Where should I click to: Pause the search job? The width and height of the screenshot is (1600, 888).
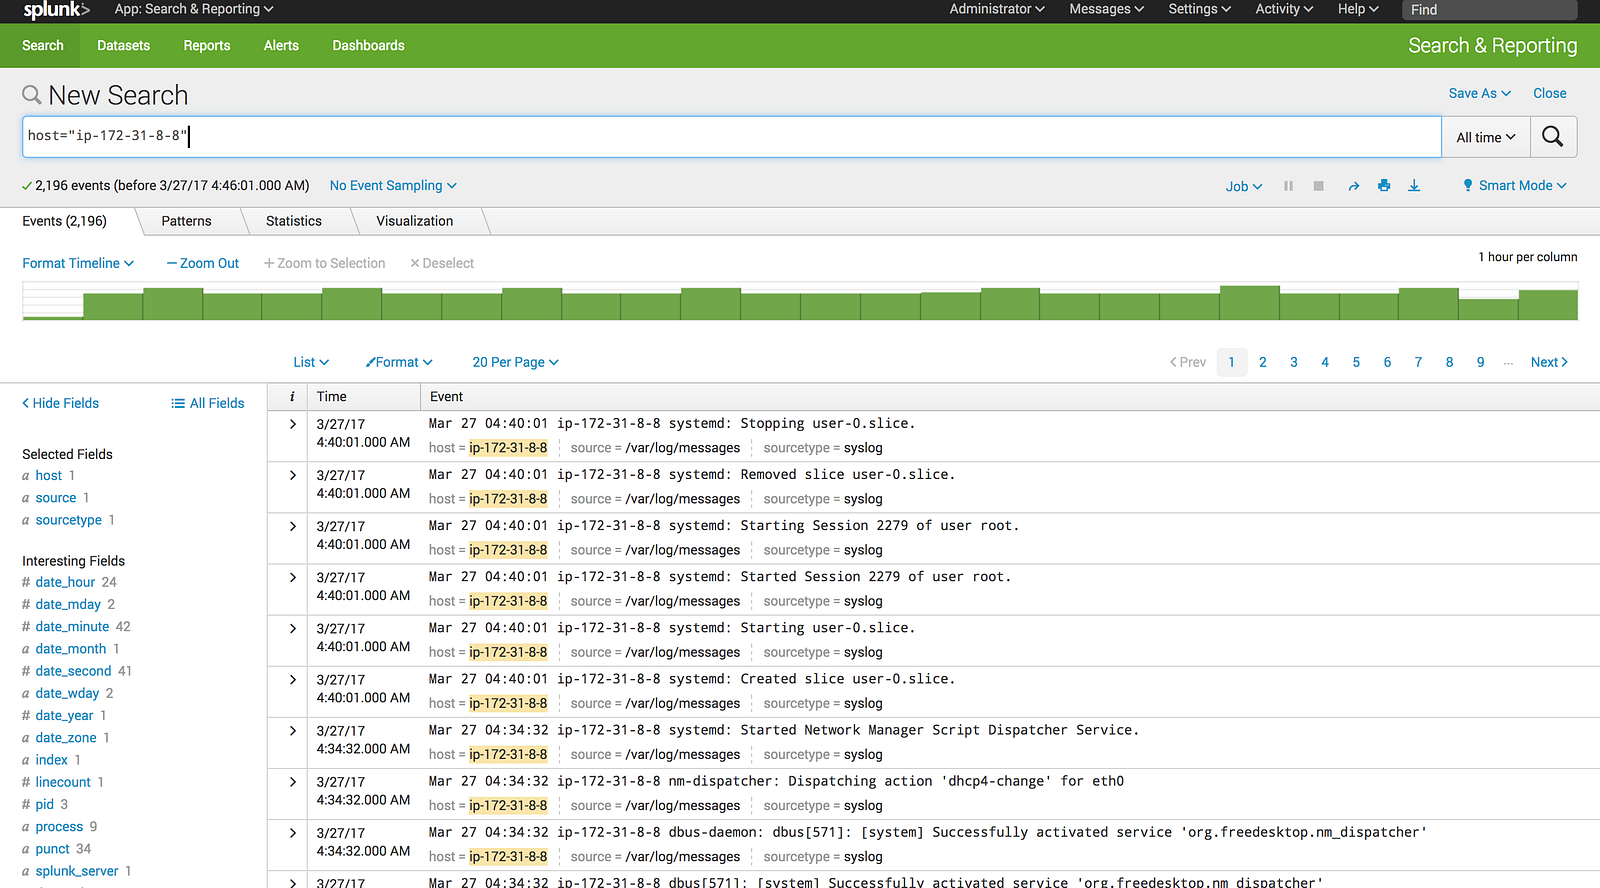(x=1288, y=186)
